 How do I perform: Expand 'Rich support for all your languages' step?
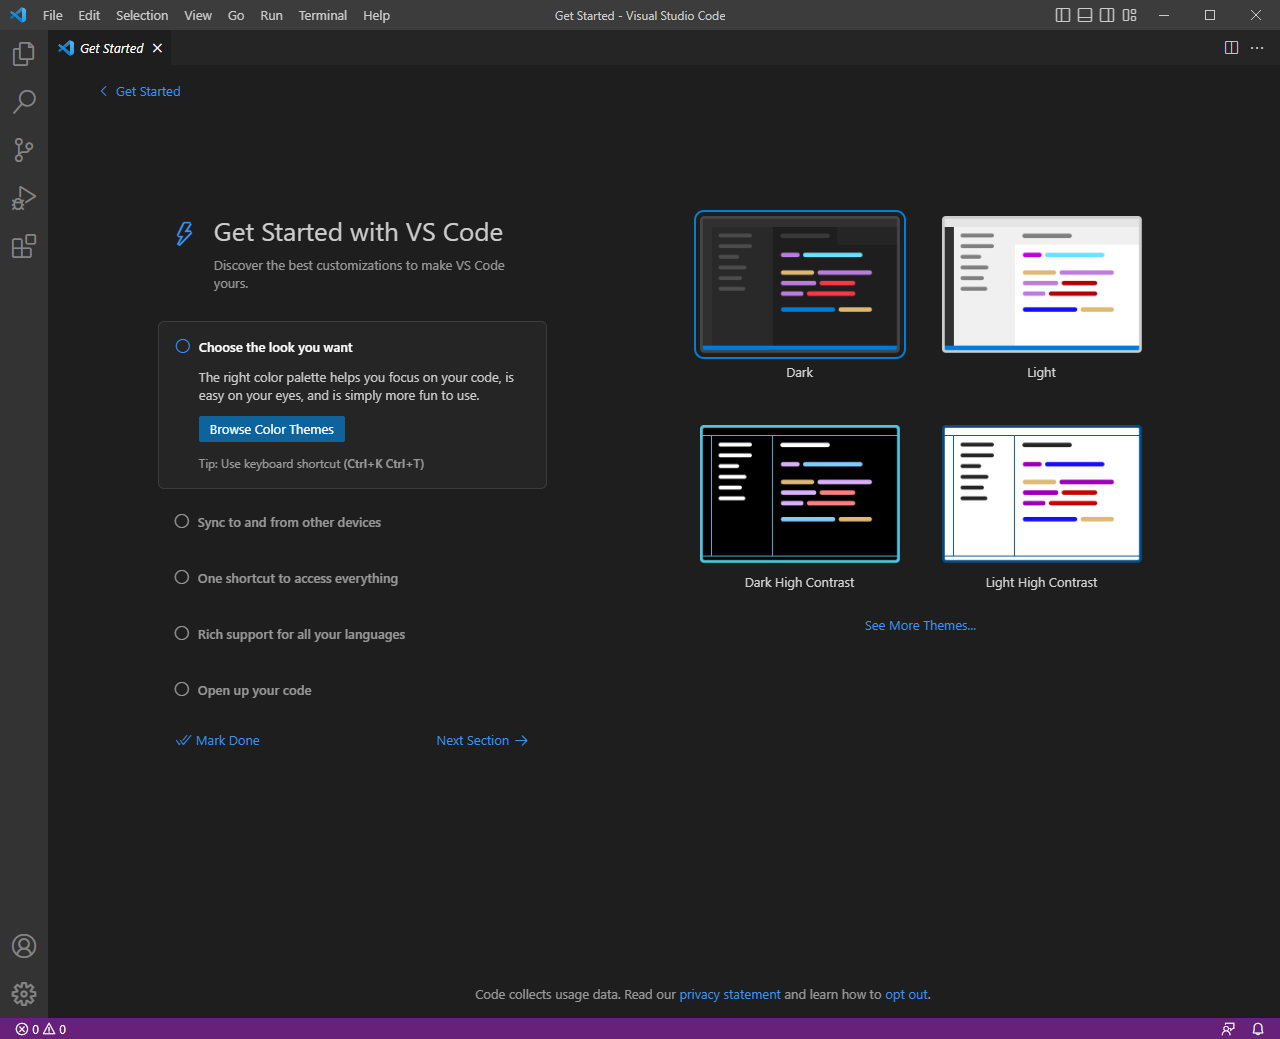pos(301,634)
